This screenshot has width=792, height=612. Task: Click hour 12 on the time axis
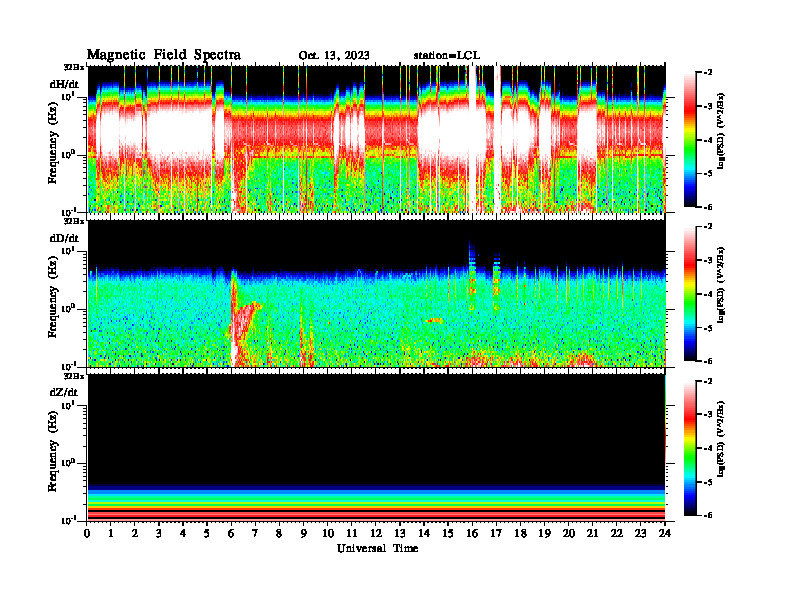pyautogui.click(x=376, y=533)
